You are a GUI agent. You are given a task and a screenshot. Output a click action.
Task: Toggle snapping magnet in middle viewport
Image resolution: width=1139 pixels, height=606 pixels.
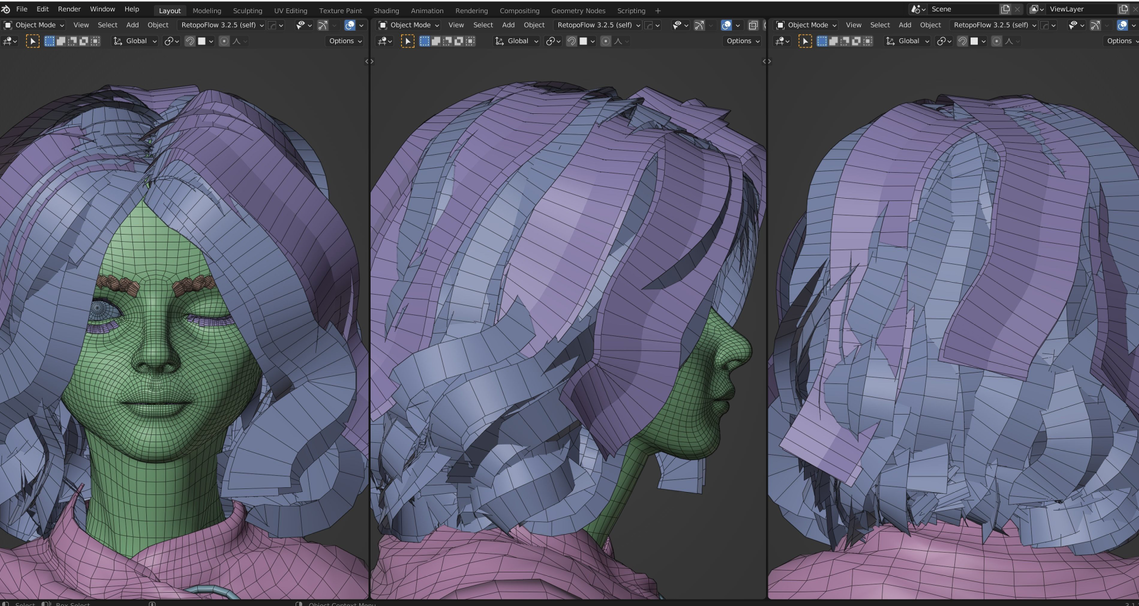click(571, 41)
